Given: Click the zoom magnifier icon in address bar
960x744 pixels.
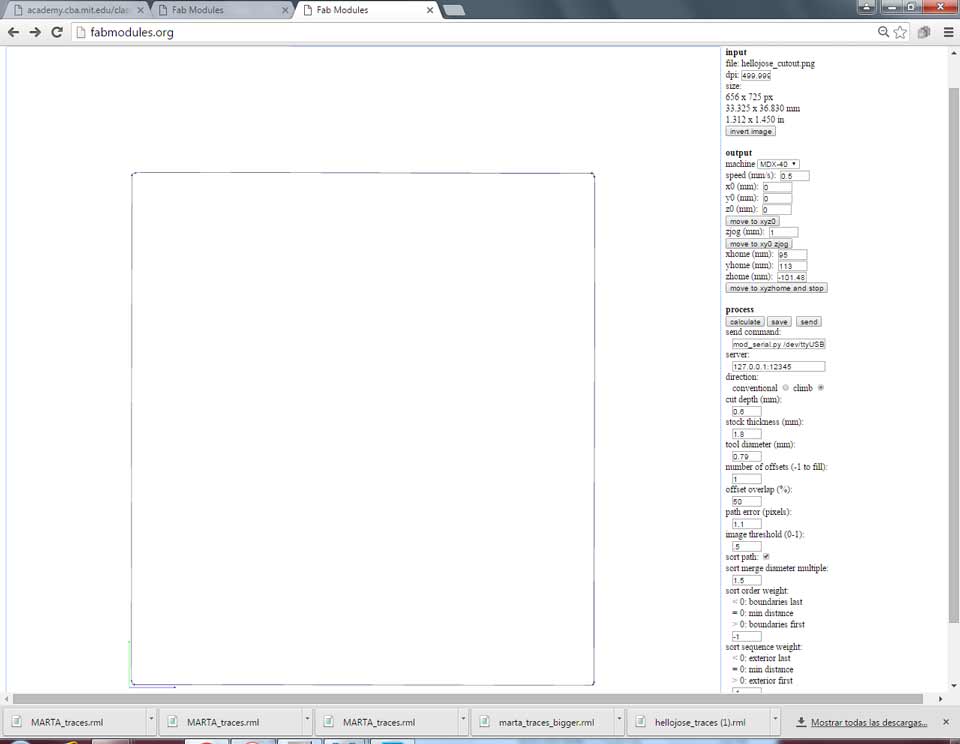Looking at the screenshot, I should tap(883, 32).
